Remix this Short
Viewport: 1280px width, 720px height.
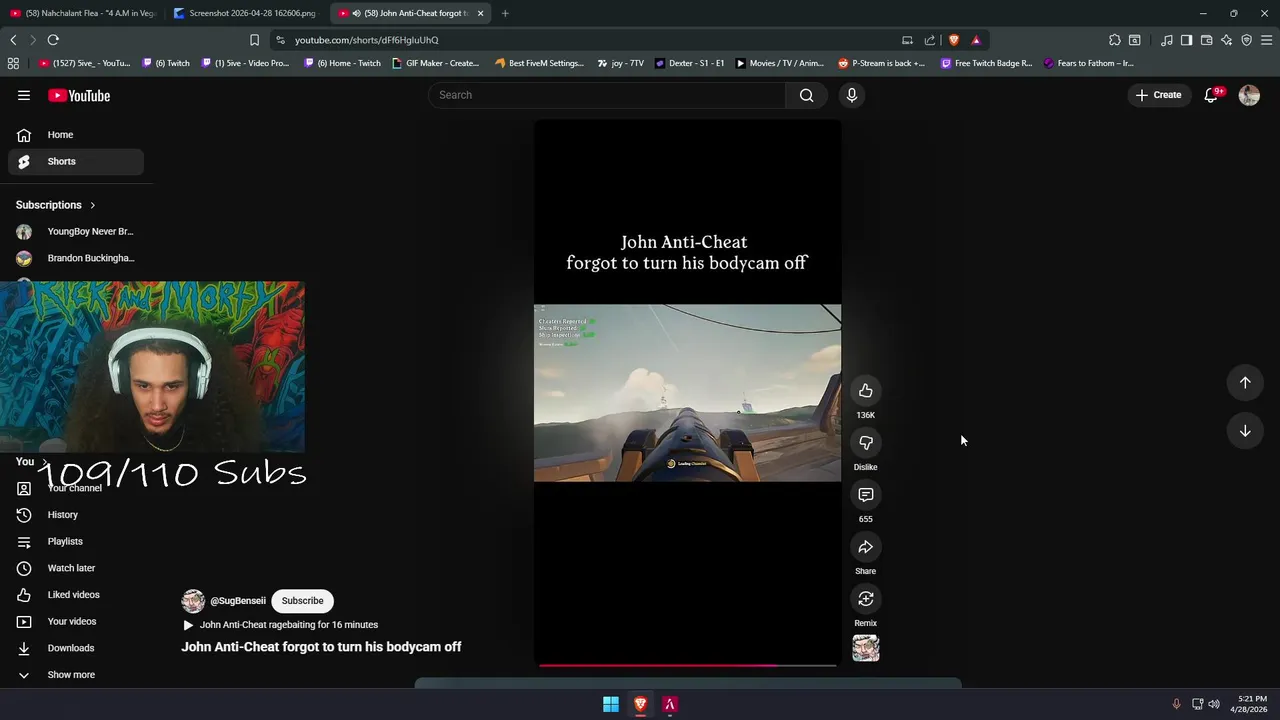point(866,599)
